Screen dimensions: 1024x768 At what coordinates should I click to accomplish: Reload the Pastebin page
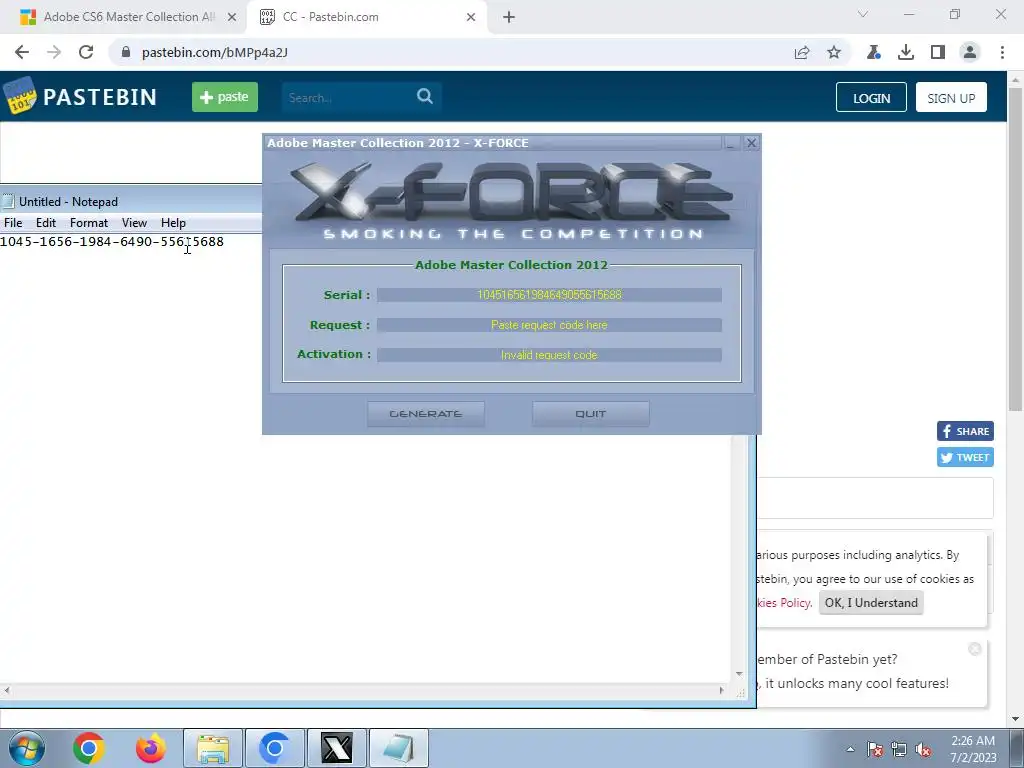(86, 52)
